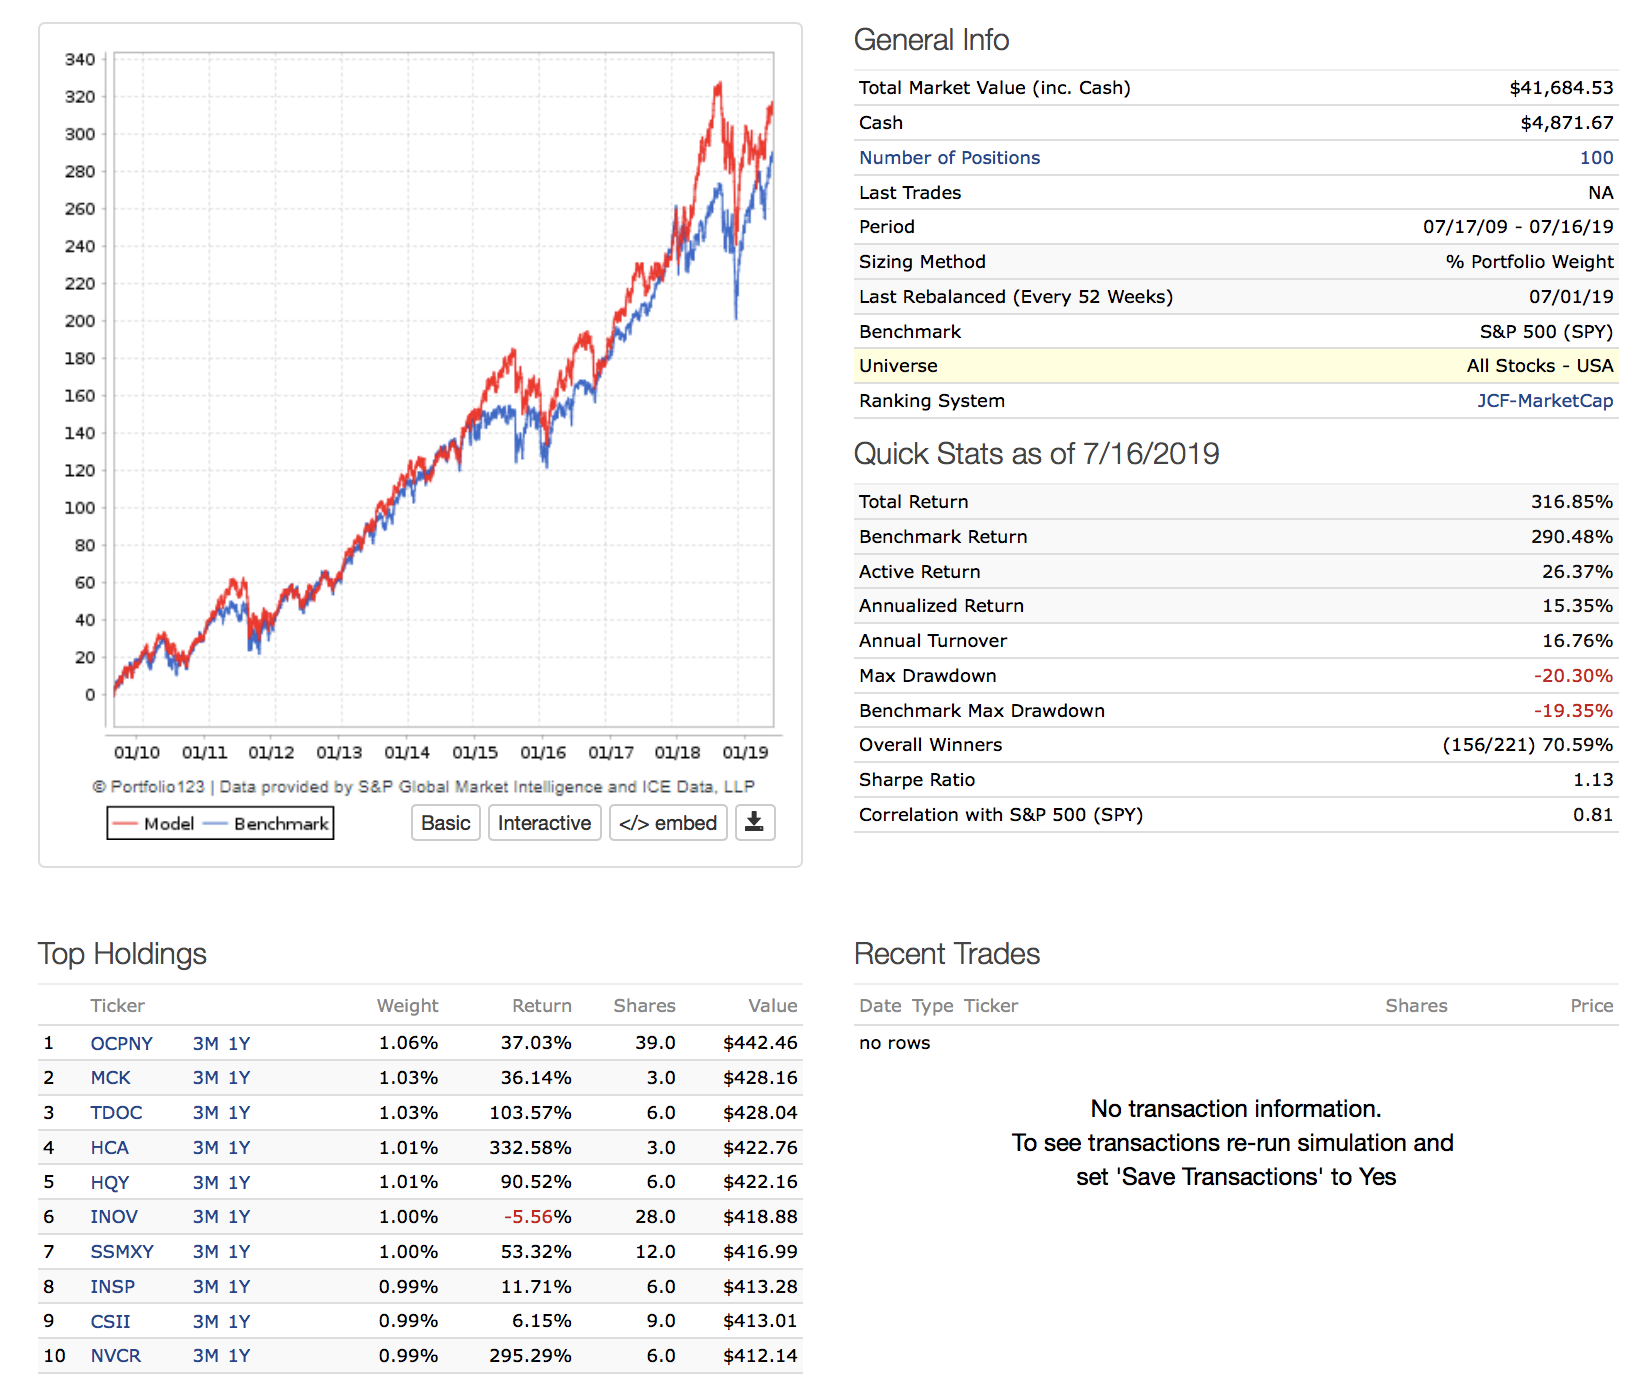Switch chart to Interactive view
The width and height of the screenshot is (1652, 1390).
(544, 823)
